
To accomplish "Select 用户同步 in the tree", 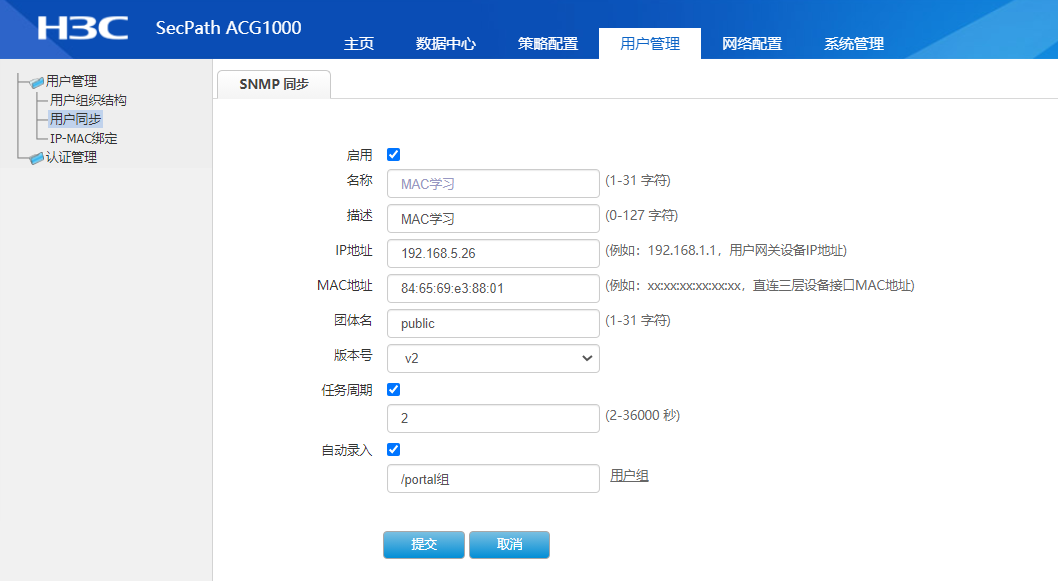I will [x=76, y=119].
